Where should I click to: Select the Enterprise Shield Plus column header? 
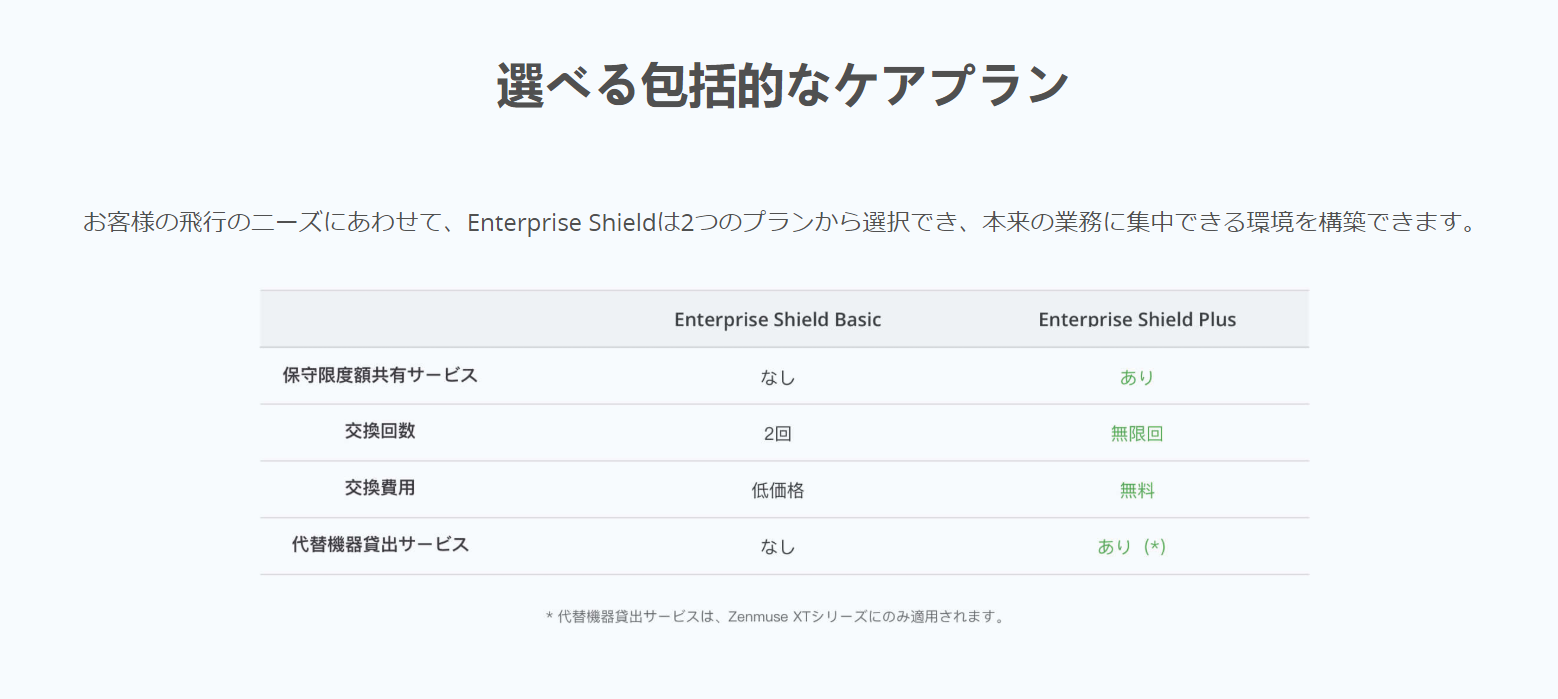(1137, 320)
